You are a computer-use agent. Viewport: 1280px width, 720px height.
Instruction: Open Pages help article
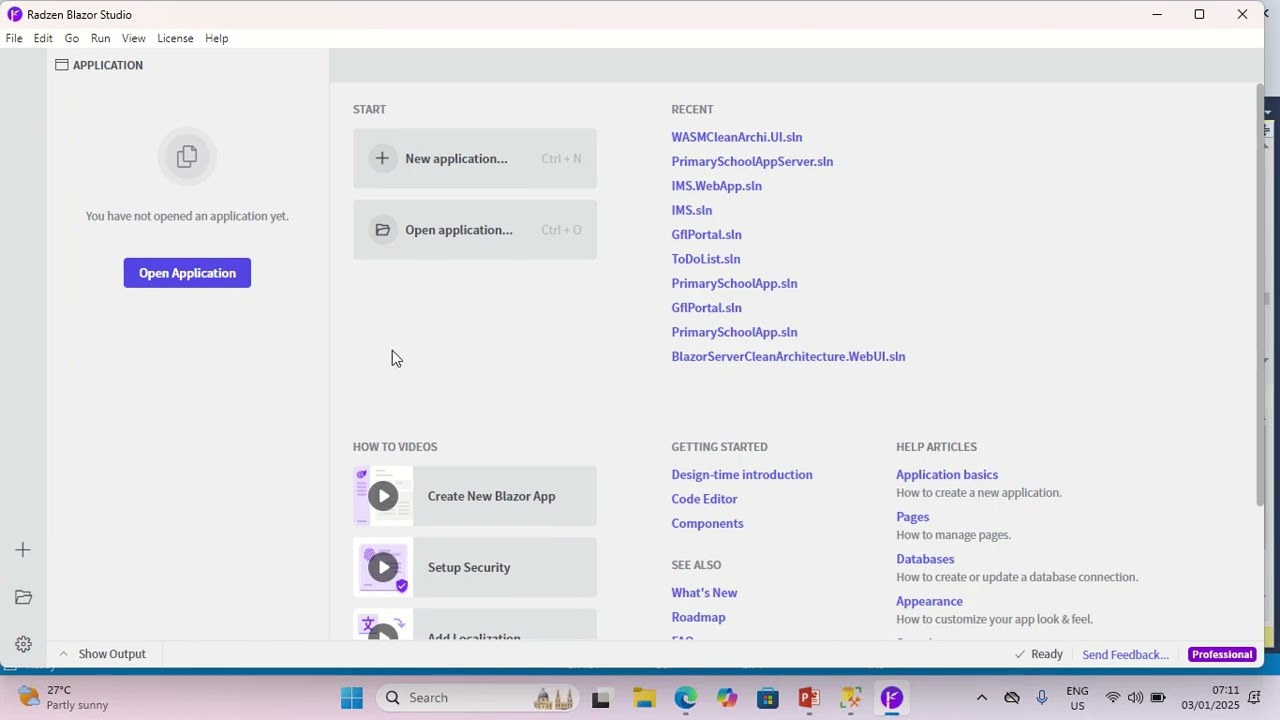point(913,517)
